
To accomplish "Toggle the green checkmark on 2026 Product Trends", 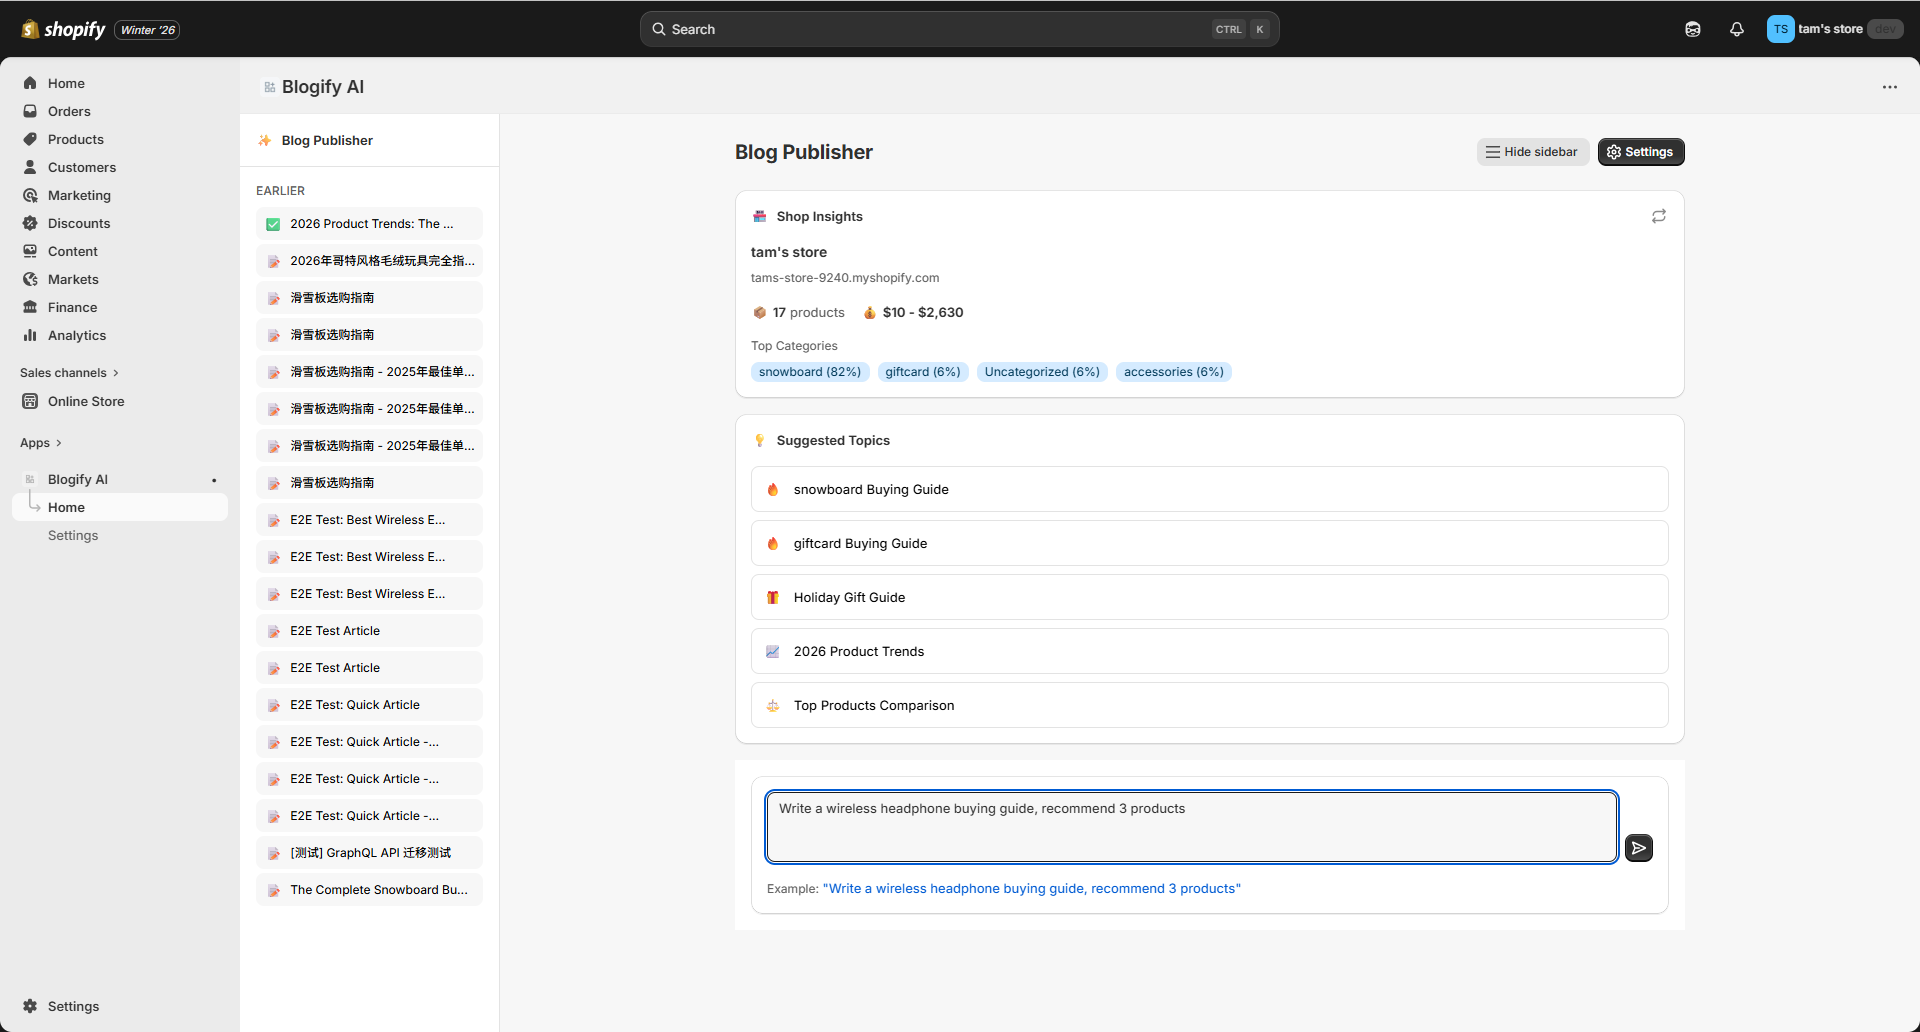I will (x=273, y=223).
